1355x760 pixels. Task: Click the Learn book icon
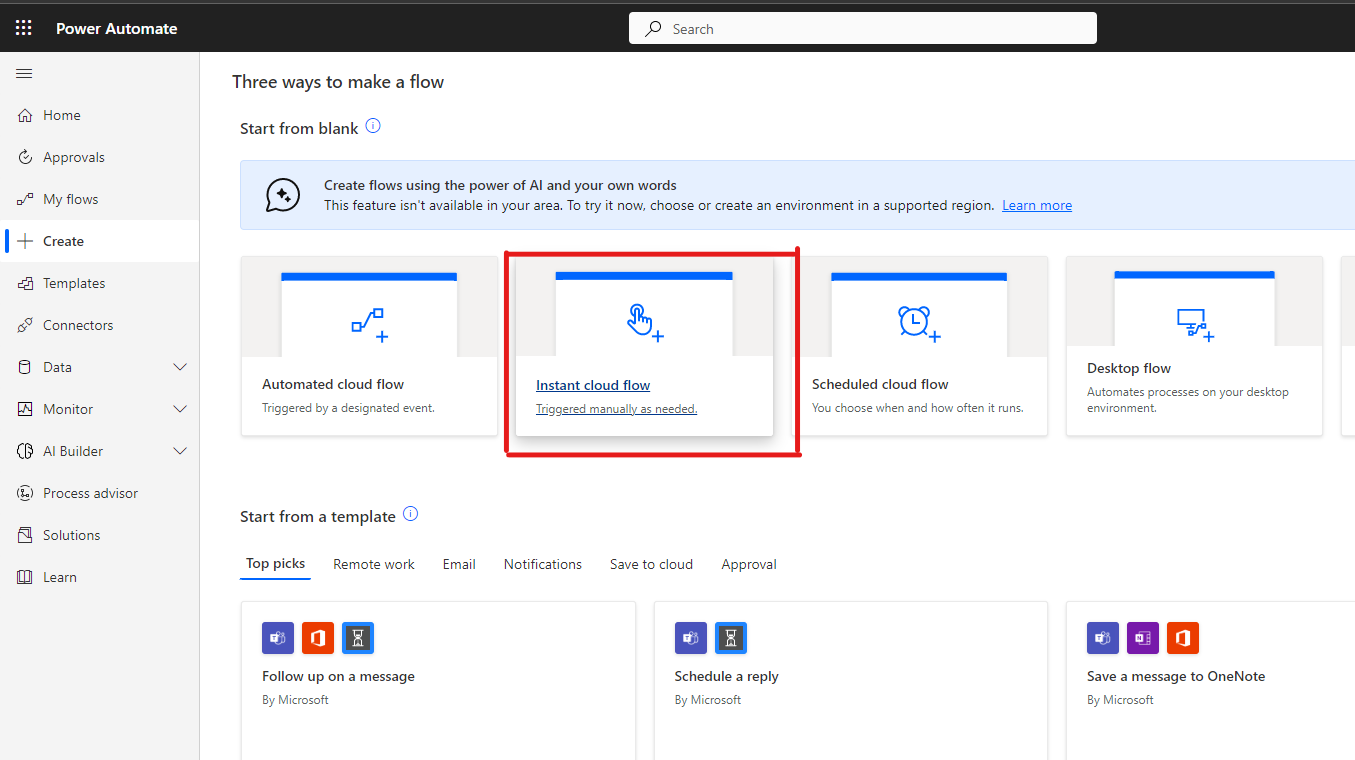[x=25, y=577]
